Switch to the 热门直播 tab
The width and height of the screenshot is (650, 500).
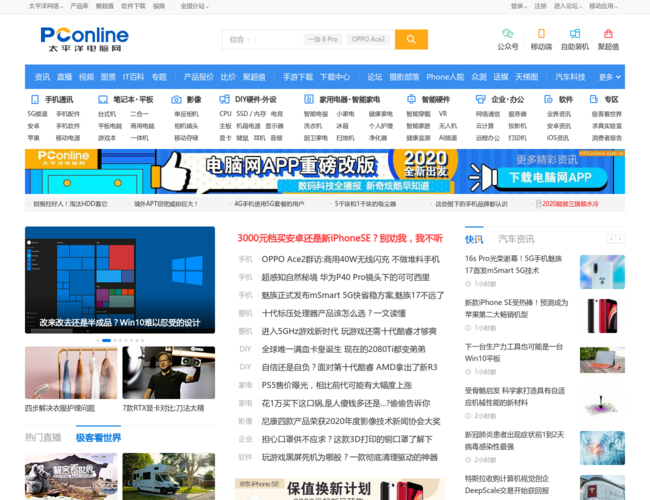tap(43, 437)
